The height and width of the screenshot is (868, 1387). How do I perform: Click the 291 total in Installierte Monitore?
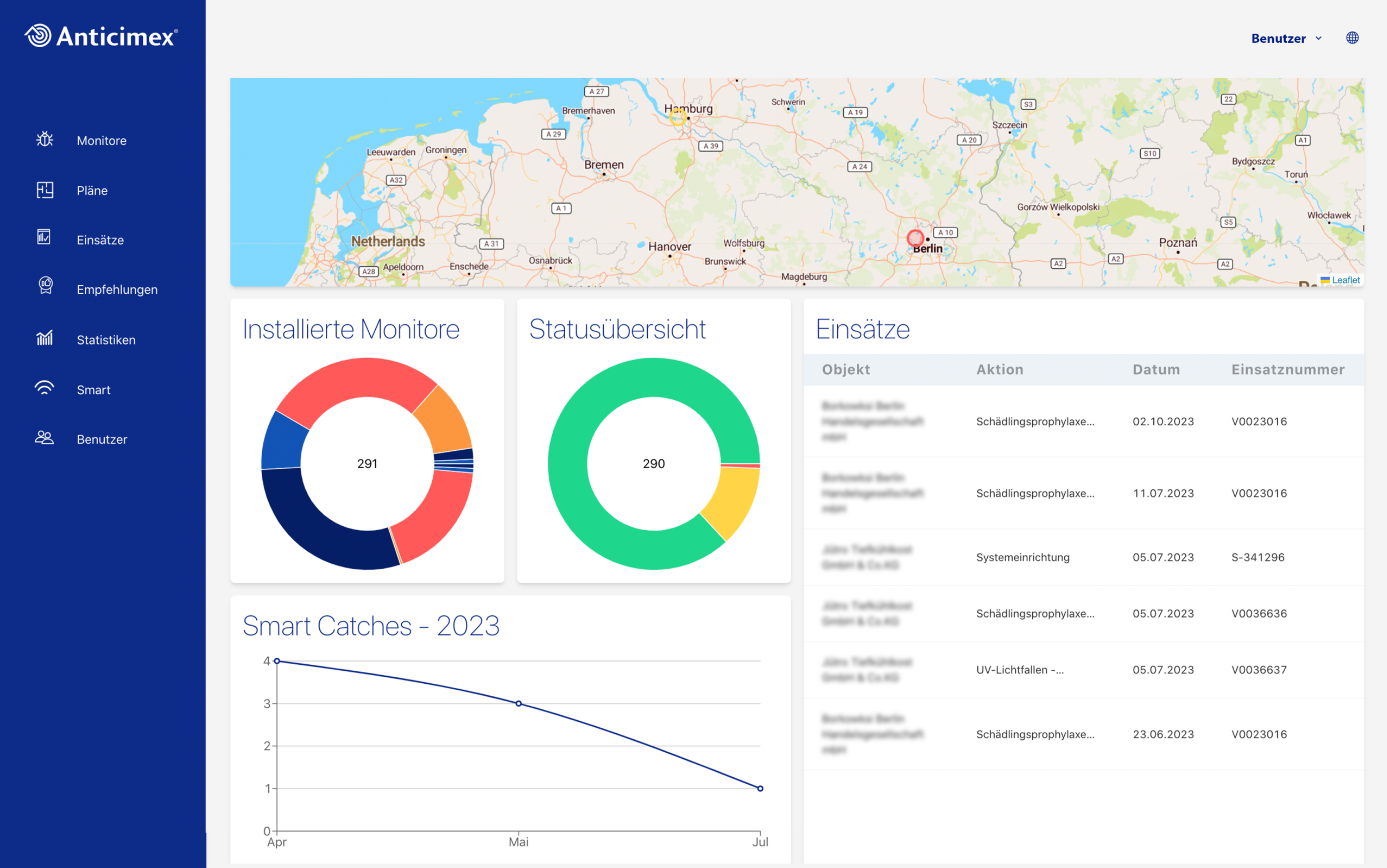tap(367, 464)
